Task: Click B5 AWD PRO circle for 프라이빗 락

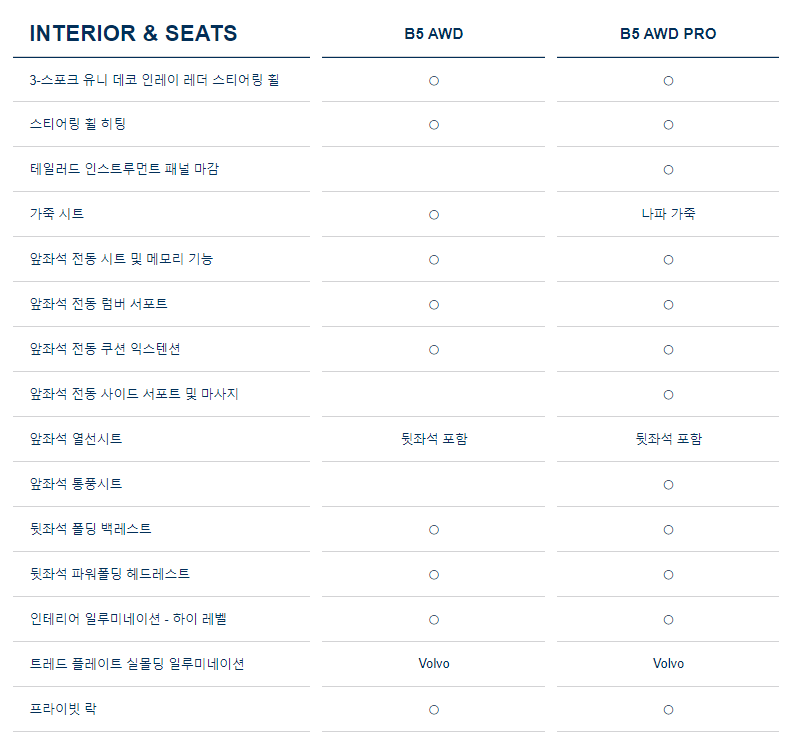Action: point(668,710)
